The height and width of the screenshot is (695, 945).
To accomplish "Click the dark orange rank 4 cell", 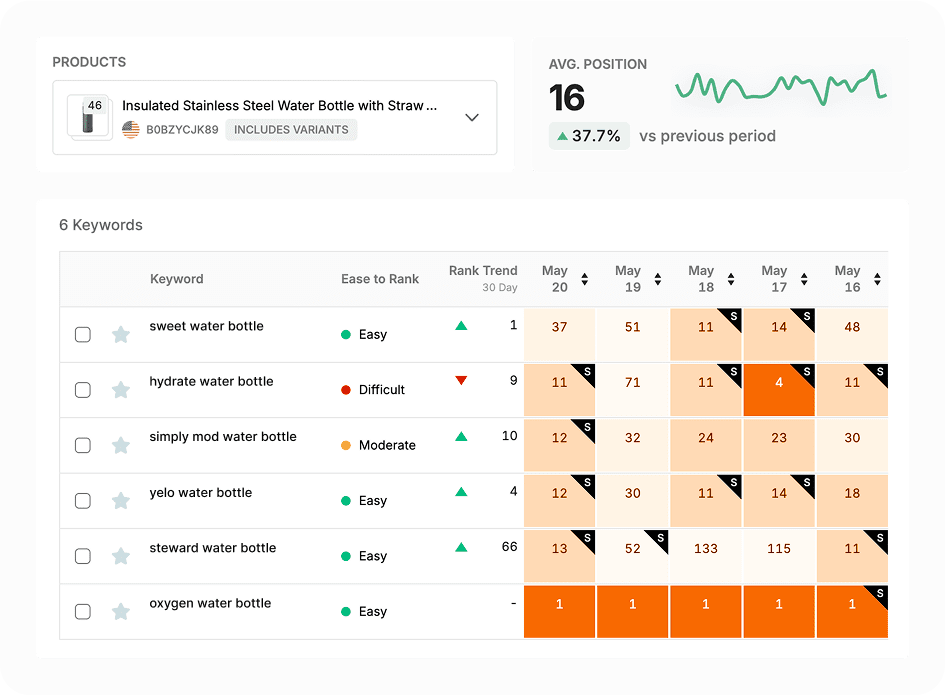I will click(x=779, y=390).
